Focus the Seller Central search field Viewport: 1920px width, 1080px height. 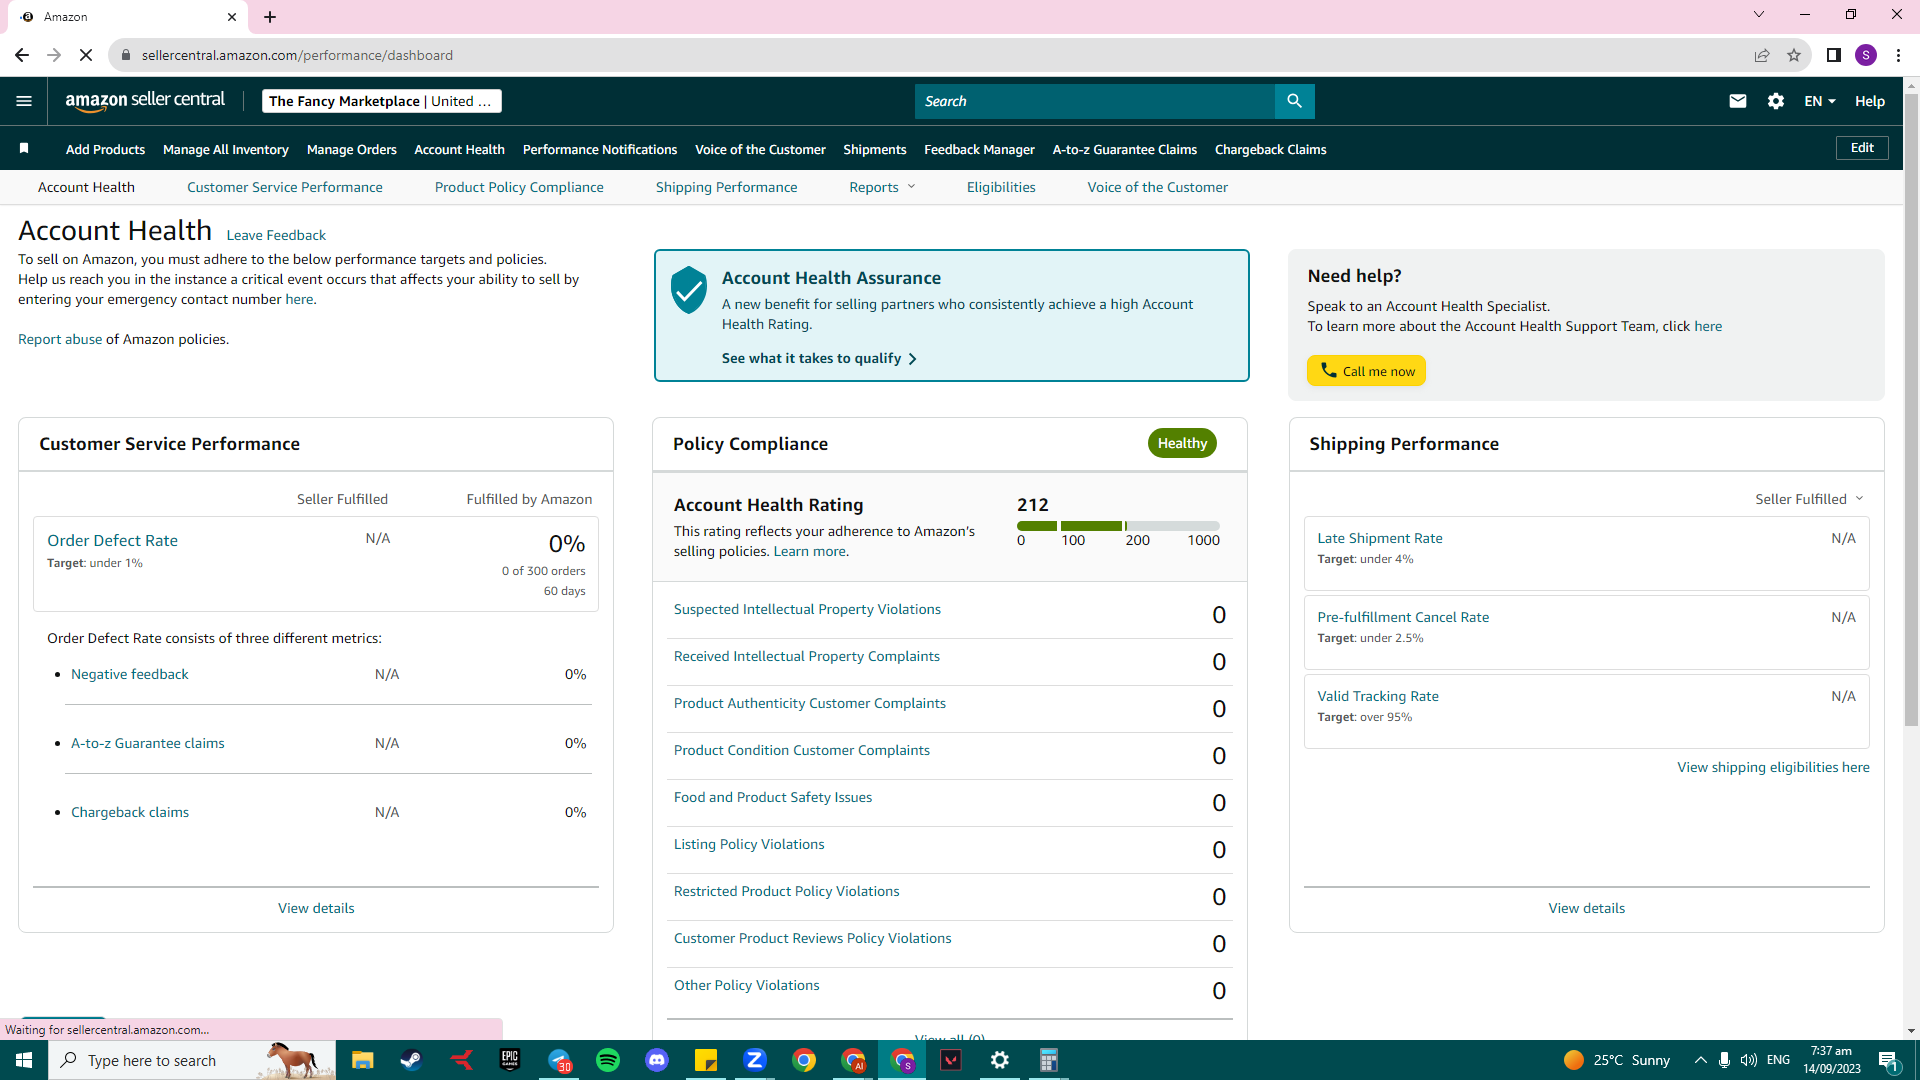click(1095, 101)
